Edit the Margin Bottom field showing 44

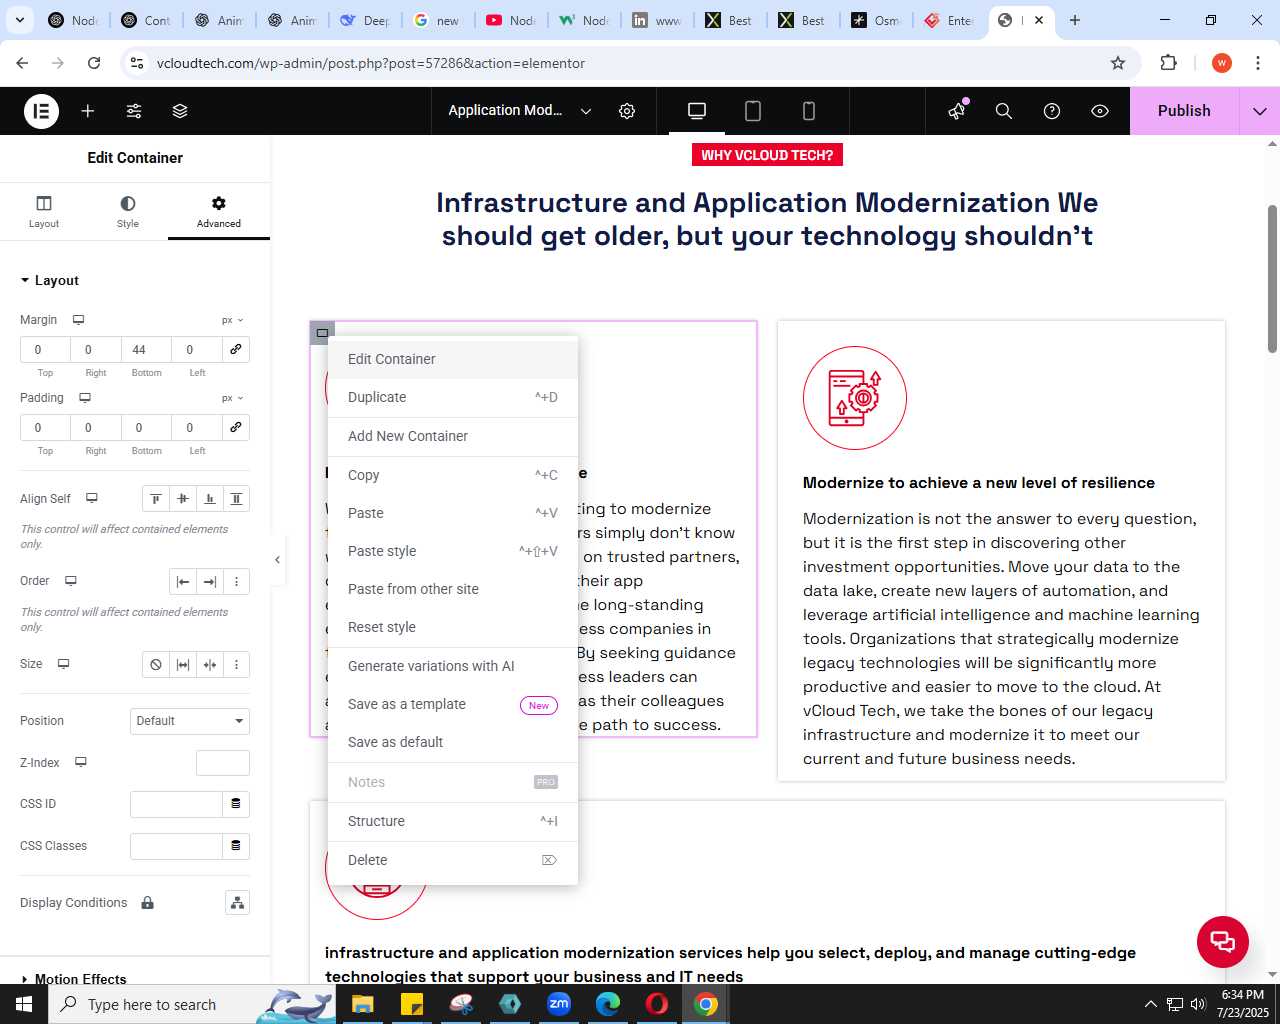[147, 349]
